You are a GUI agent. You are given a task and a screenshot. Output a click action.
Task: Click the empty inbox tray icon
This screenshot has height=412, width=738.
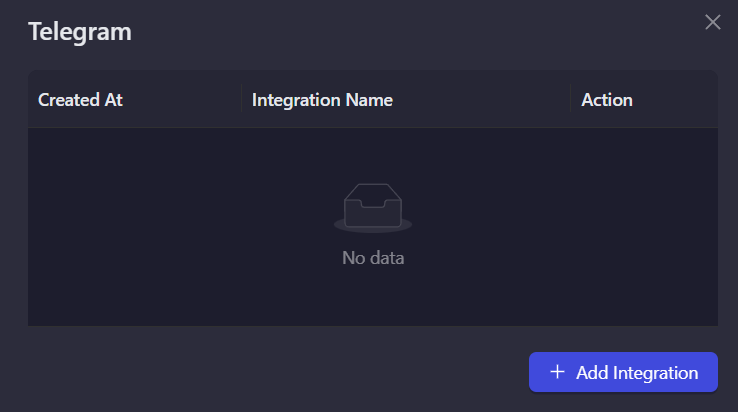(x=373, y=208)
